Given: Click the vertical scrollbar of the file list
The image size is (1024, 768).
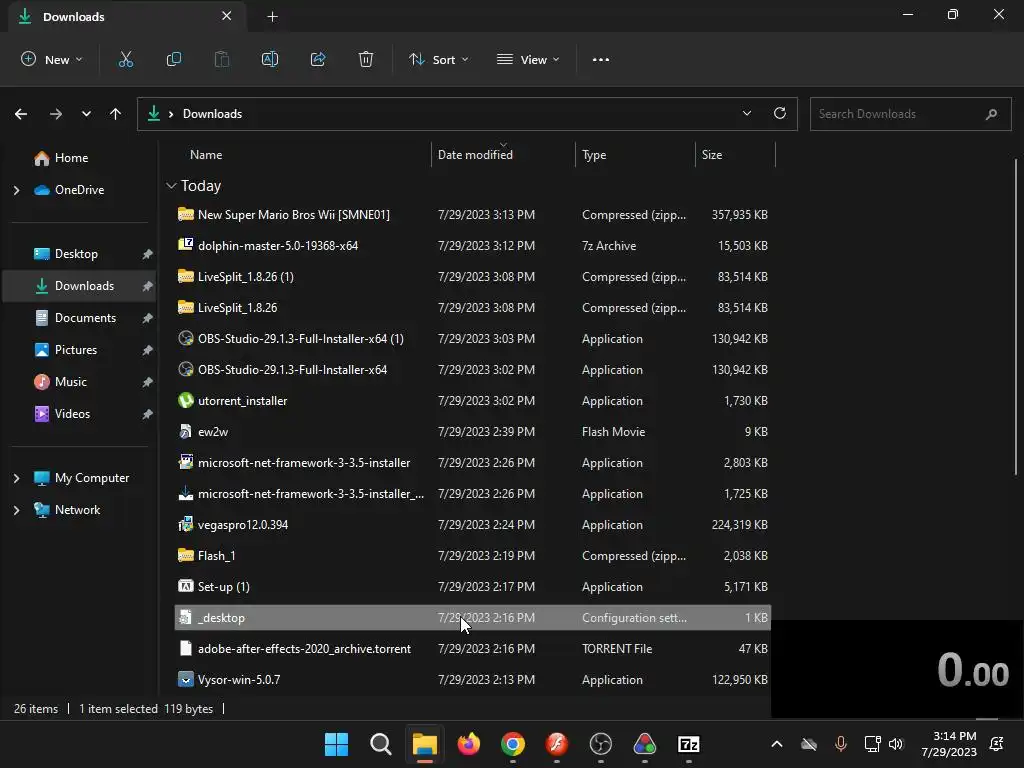Looking at the screenshot, I should 1016,317.
